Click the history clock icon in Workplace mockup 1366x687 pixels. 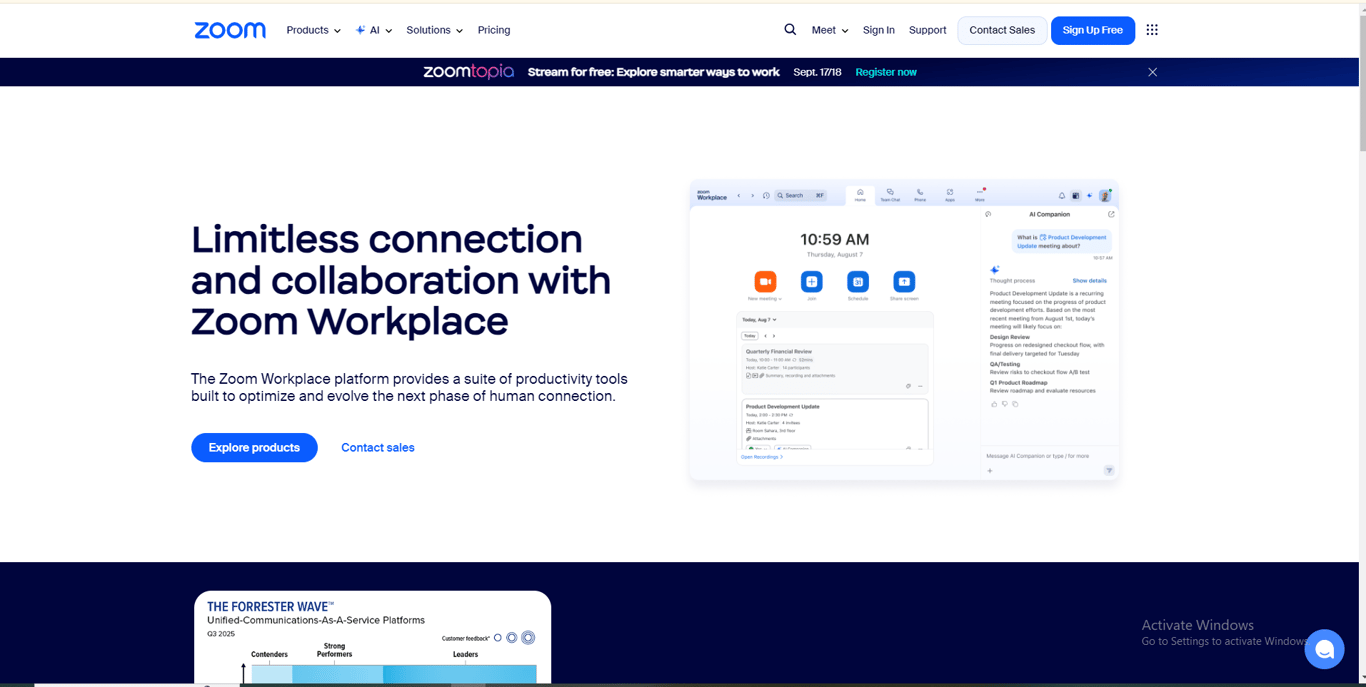coord(766,196)
